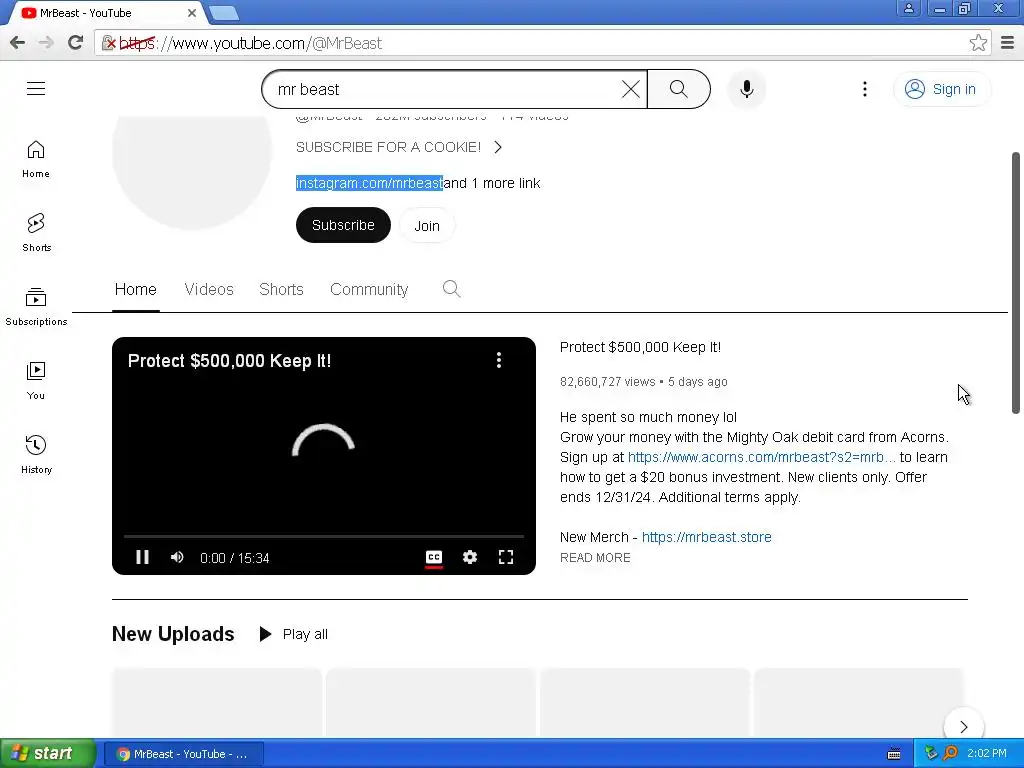1024x768 pixels.
Task: Go back in the browser
Action: pyautogui.click(x=18, y=43)
